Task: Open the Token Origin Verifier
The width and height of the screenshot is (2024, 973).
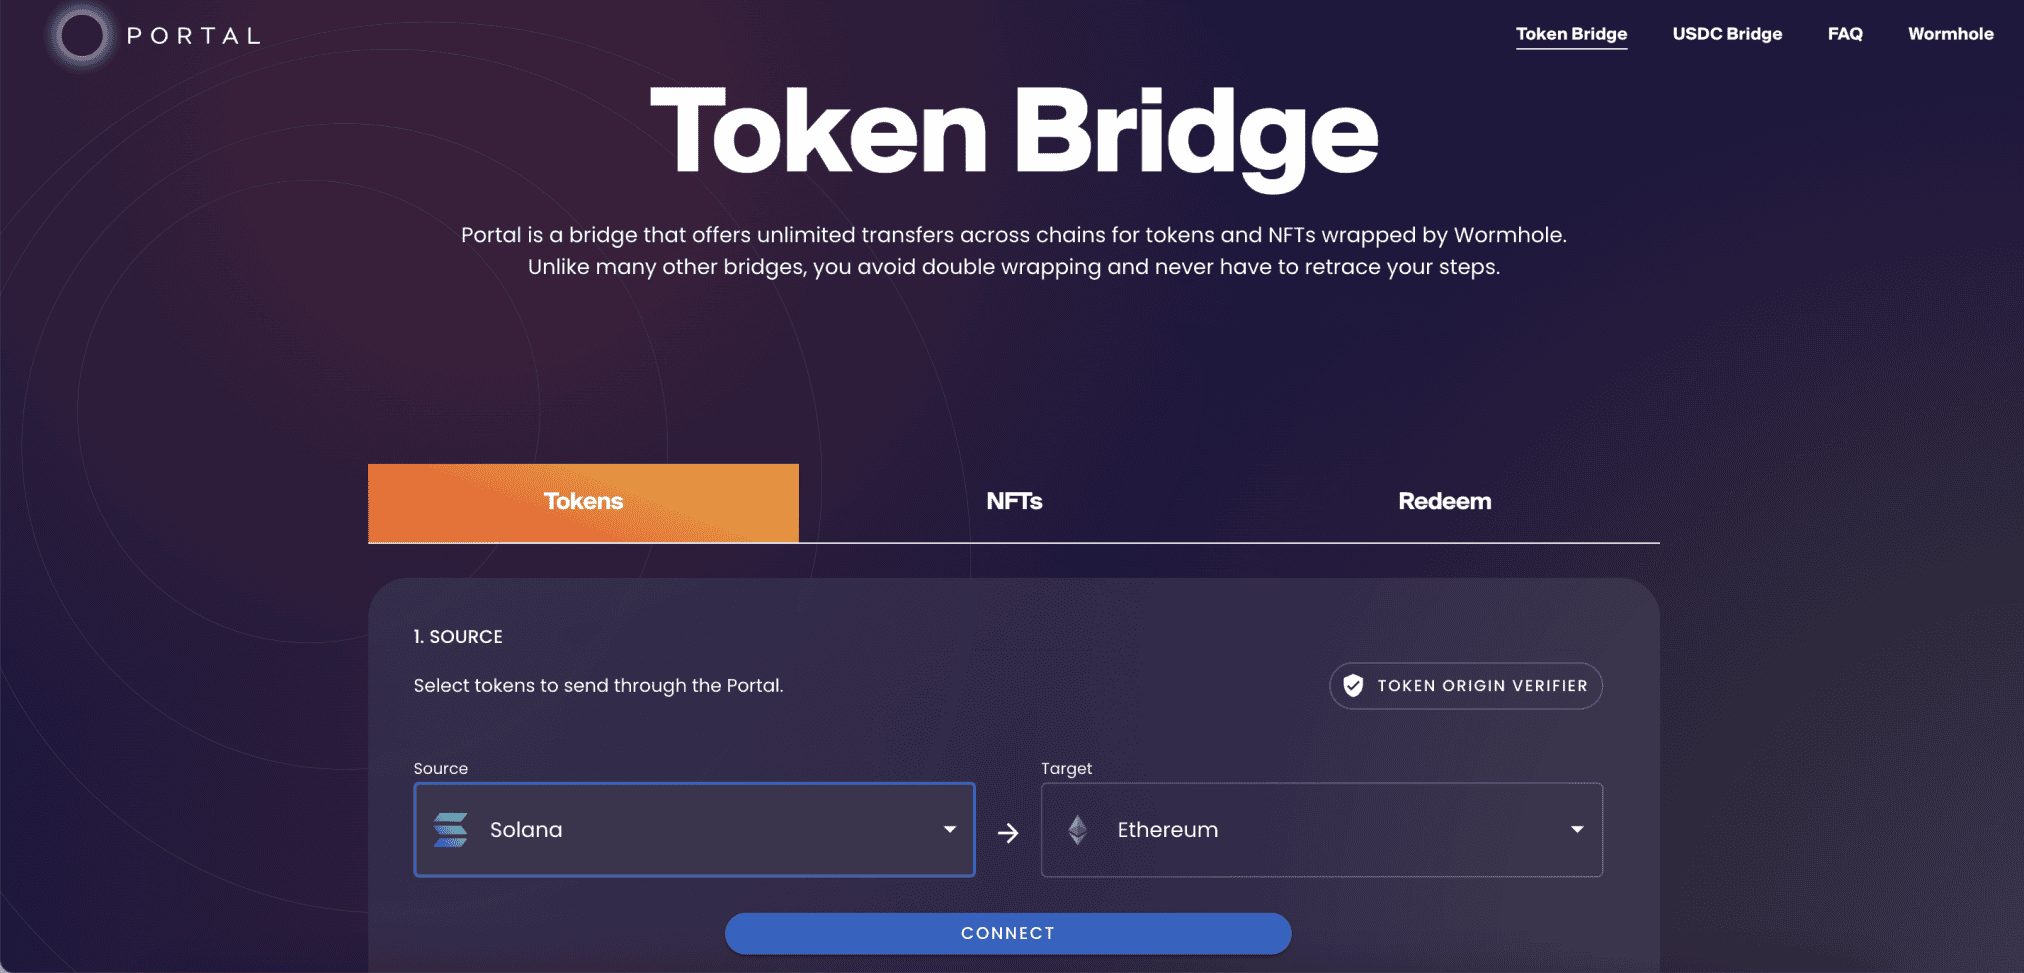Action: (x=1465, y=686)
